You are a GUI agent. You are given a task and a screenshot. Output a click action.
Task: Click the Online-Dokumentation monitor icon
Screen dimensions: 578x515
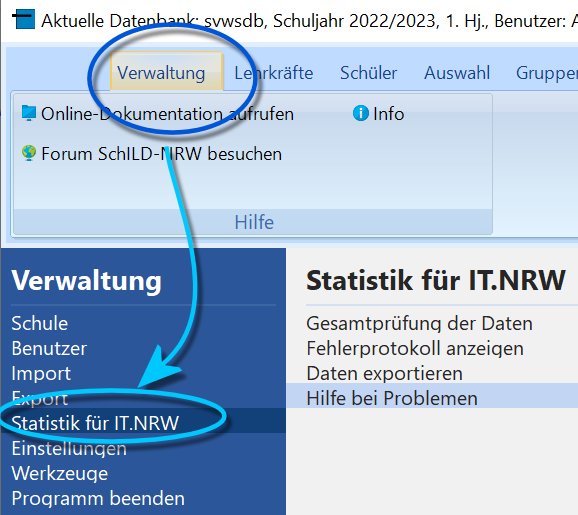29,113
